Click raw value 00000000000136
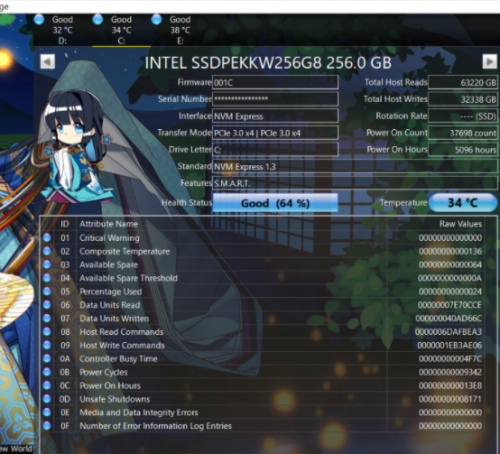 point(450,251)
